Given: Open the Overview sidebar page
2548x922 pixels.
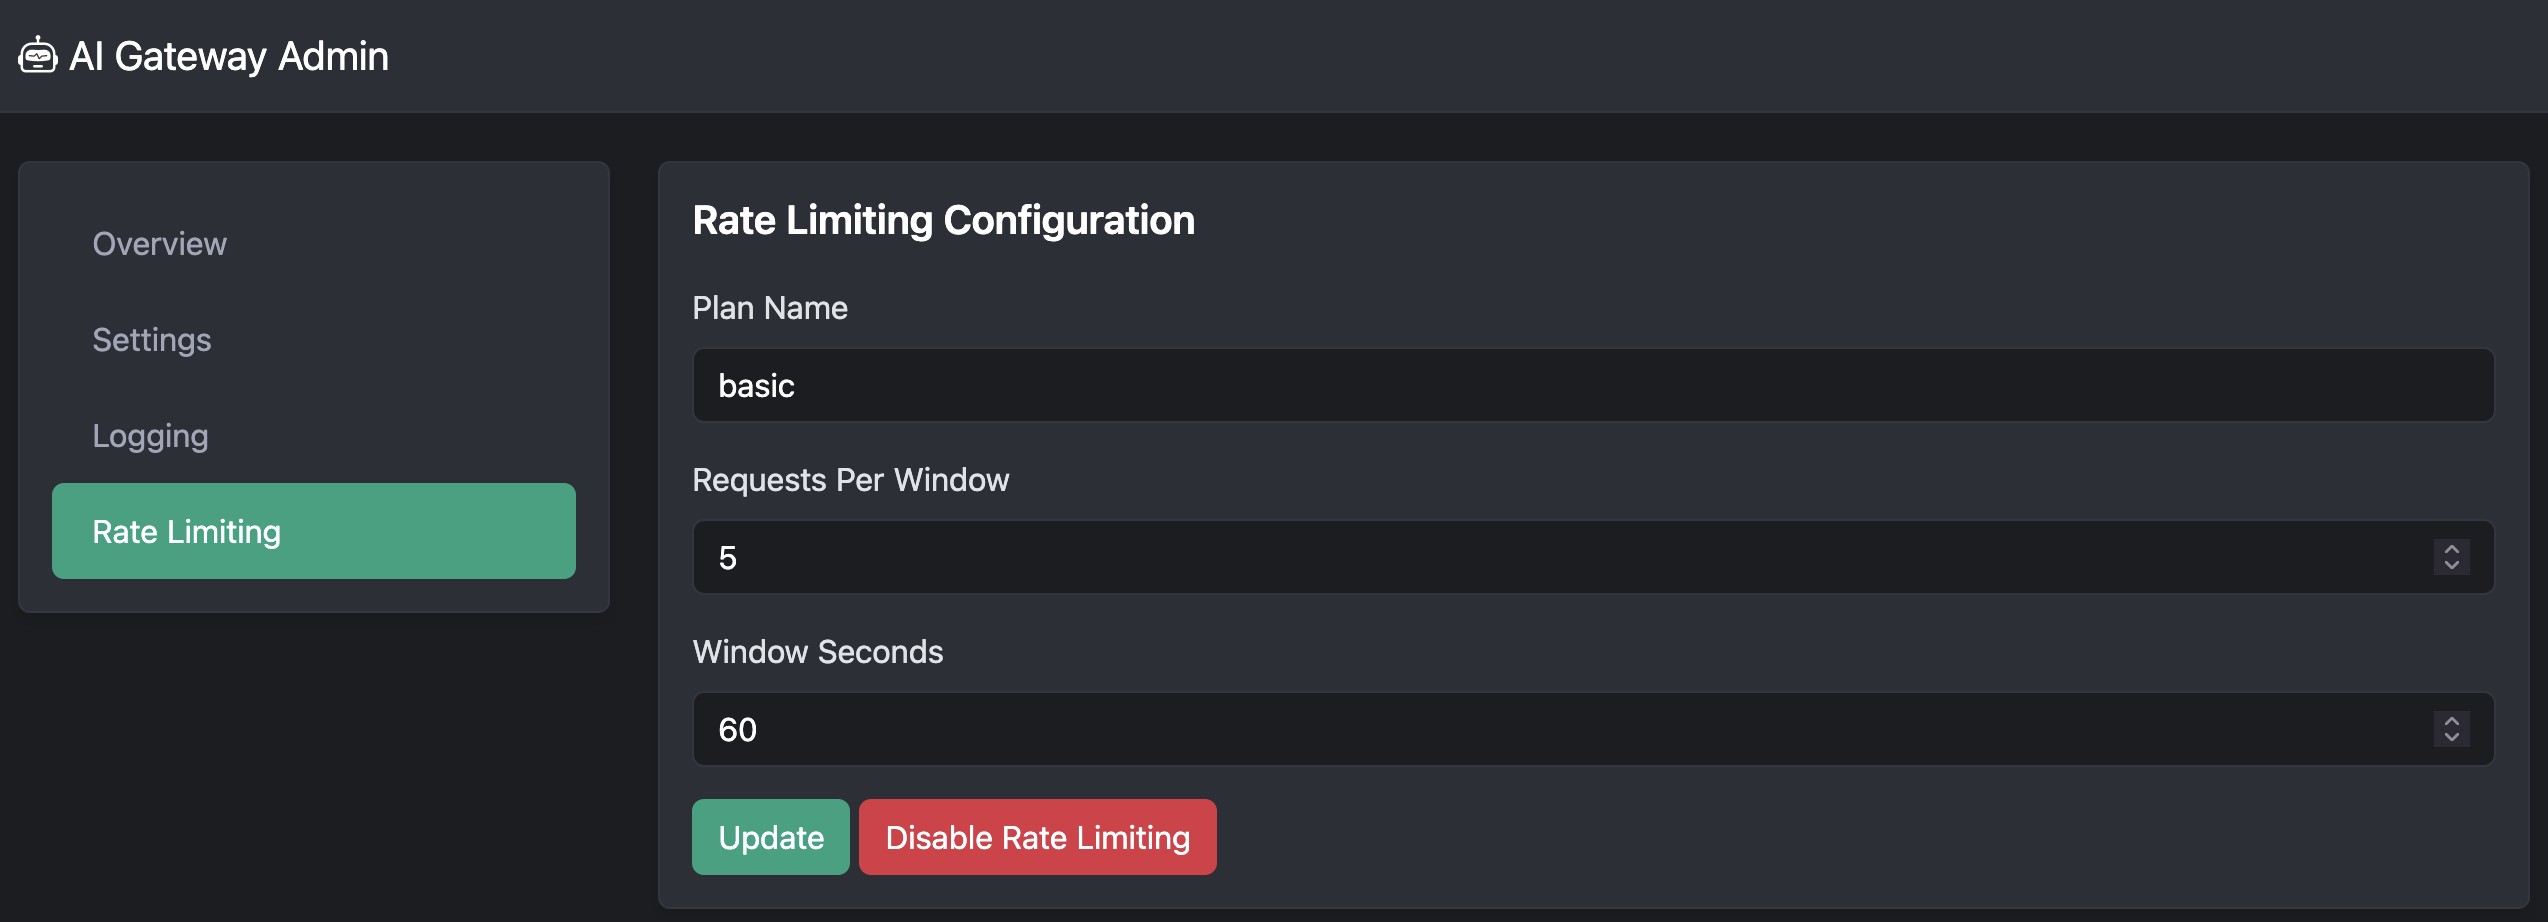Looking at the screenshot, I should coord(159,244).
